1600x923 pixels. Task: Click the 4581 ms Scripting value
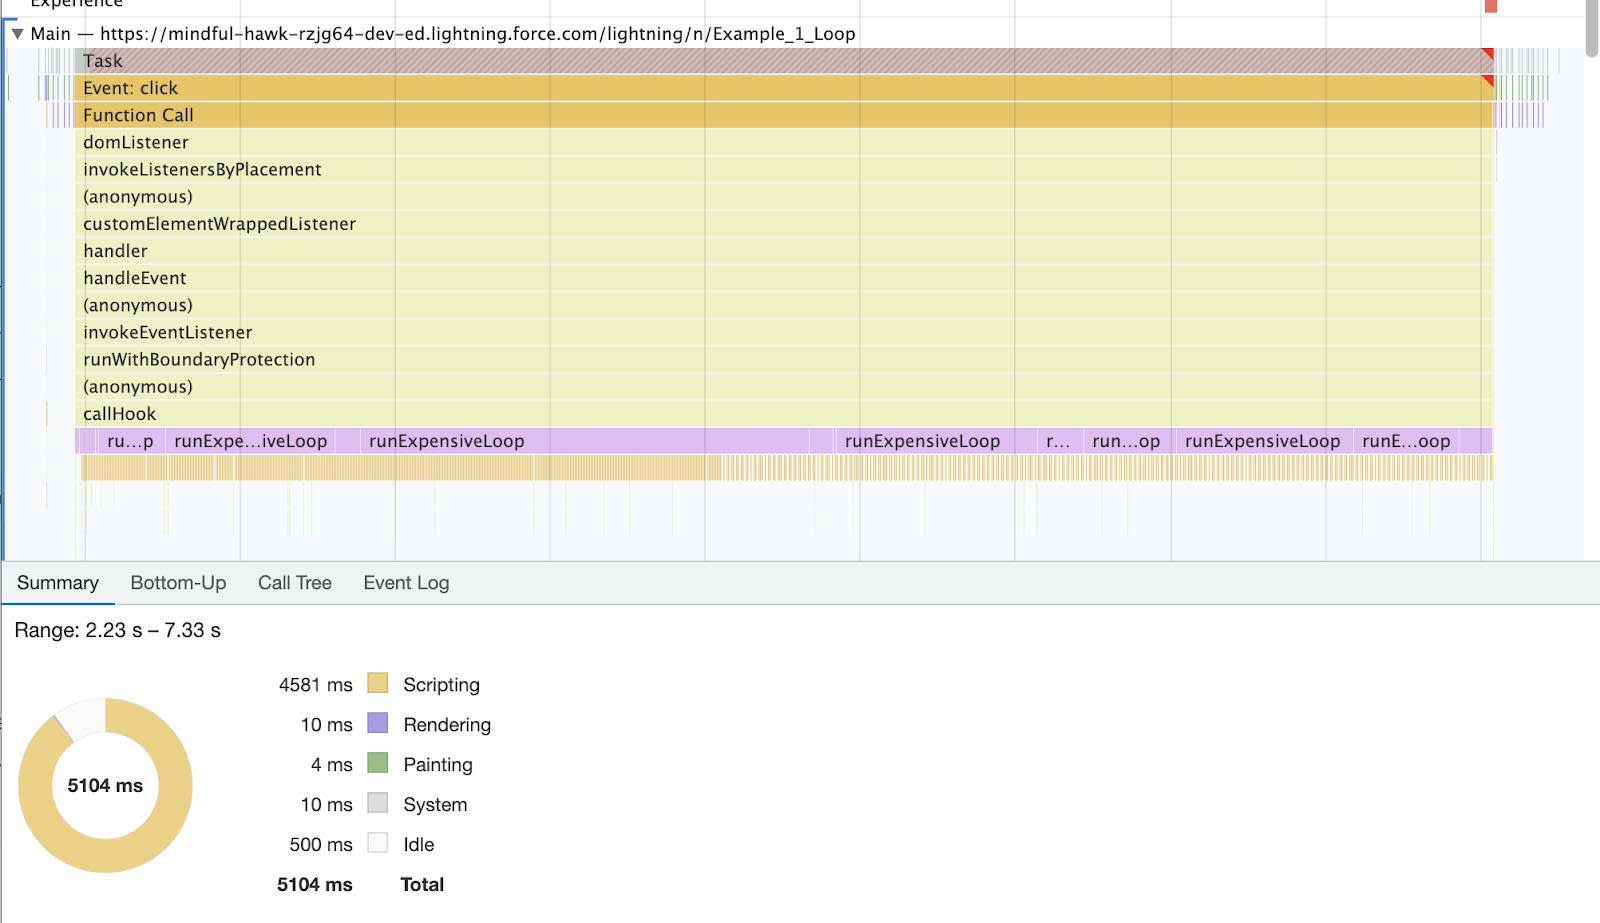[x=316, y=685]
